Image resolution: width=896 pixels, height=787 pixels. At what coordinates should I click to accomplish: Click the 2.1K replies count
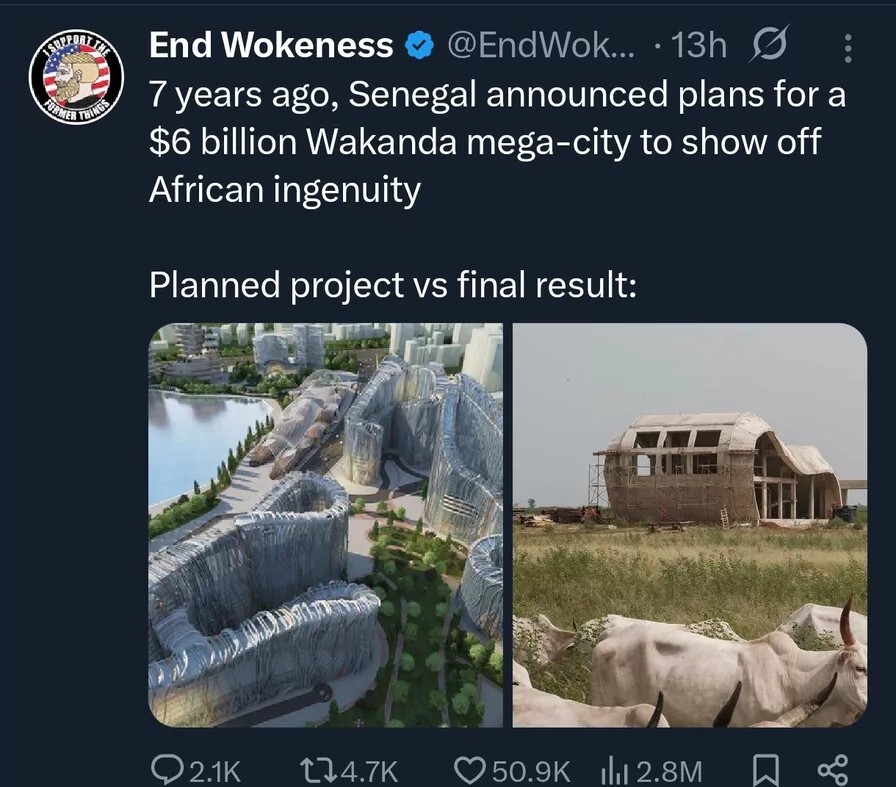[x=214, y=772]
